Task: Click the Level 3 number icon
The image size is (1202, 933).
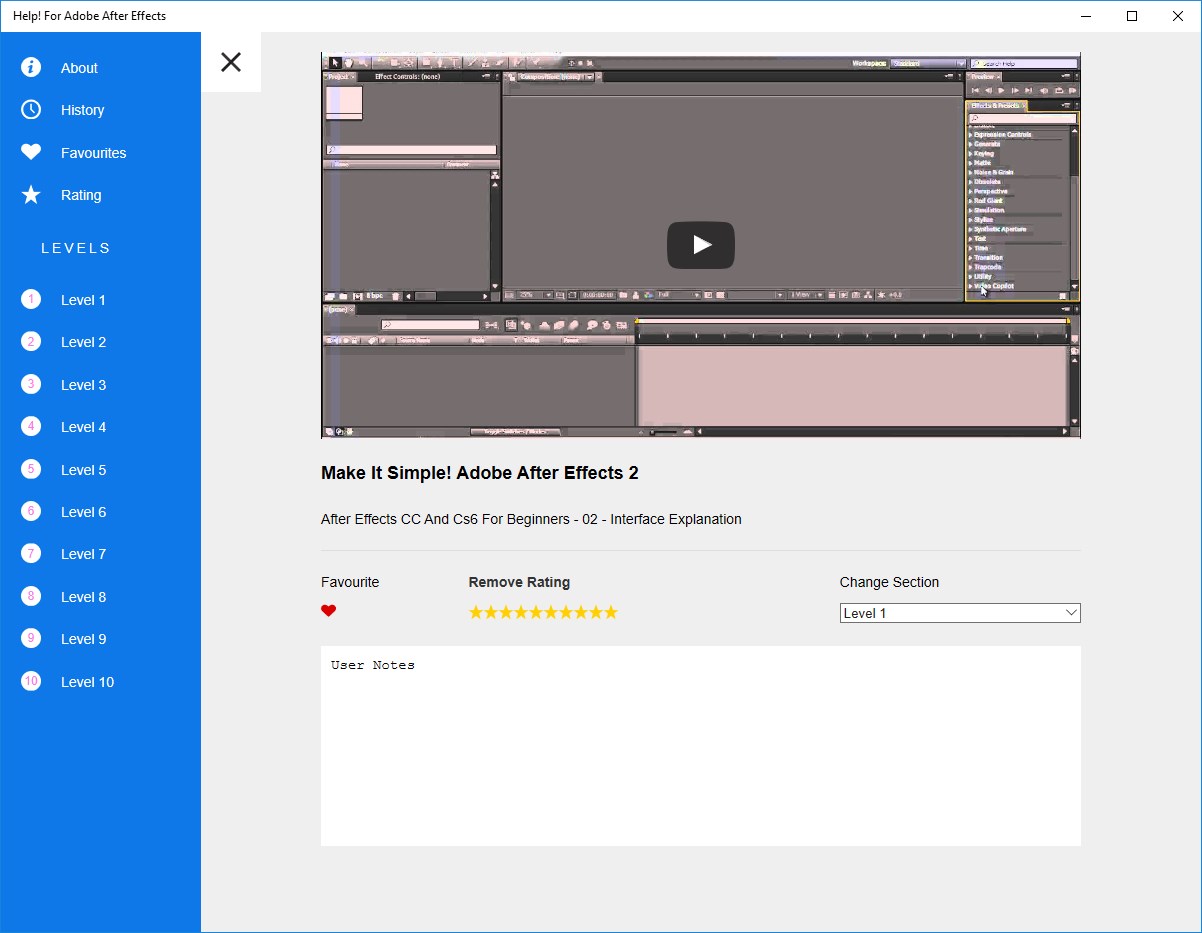Action: pyautogui.click(x=31, y=384)
